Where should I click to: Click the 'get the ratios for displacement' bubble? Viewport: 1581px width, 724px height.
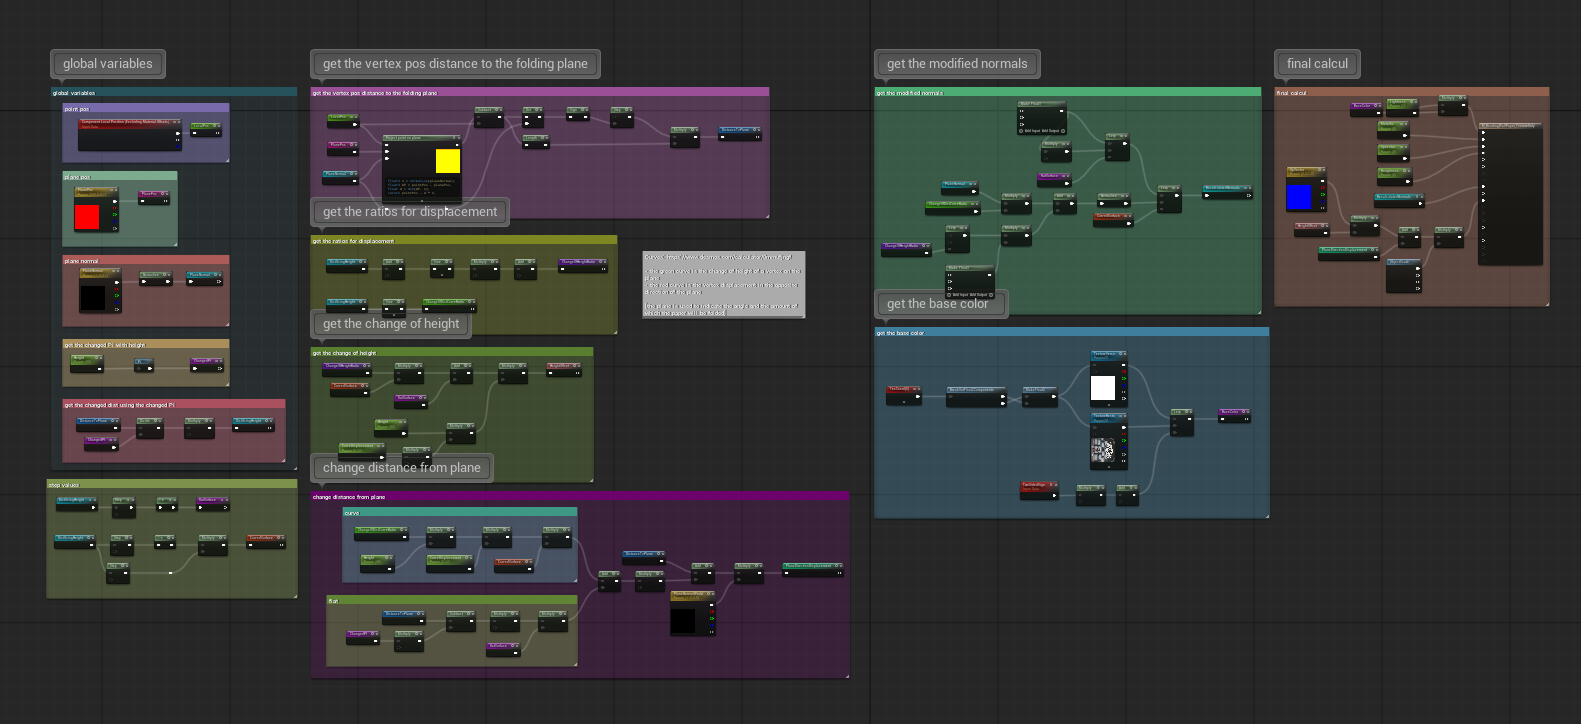point(410,212)
